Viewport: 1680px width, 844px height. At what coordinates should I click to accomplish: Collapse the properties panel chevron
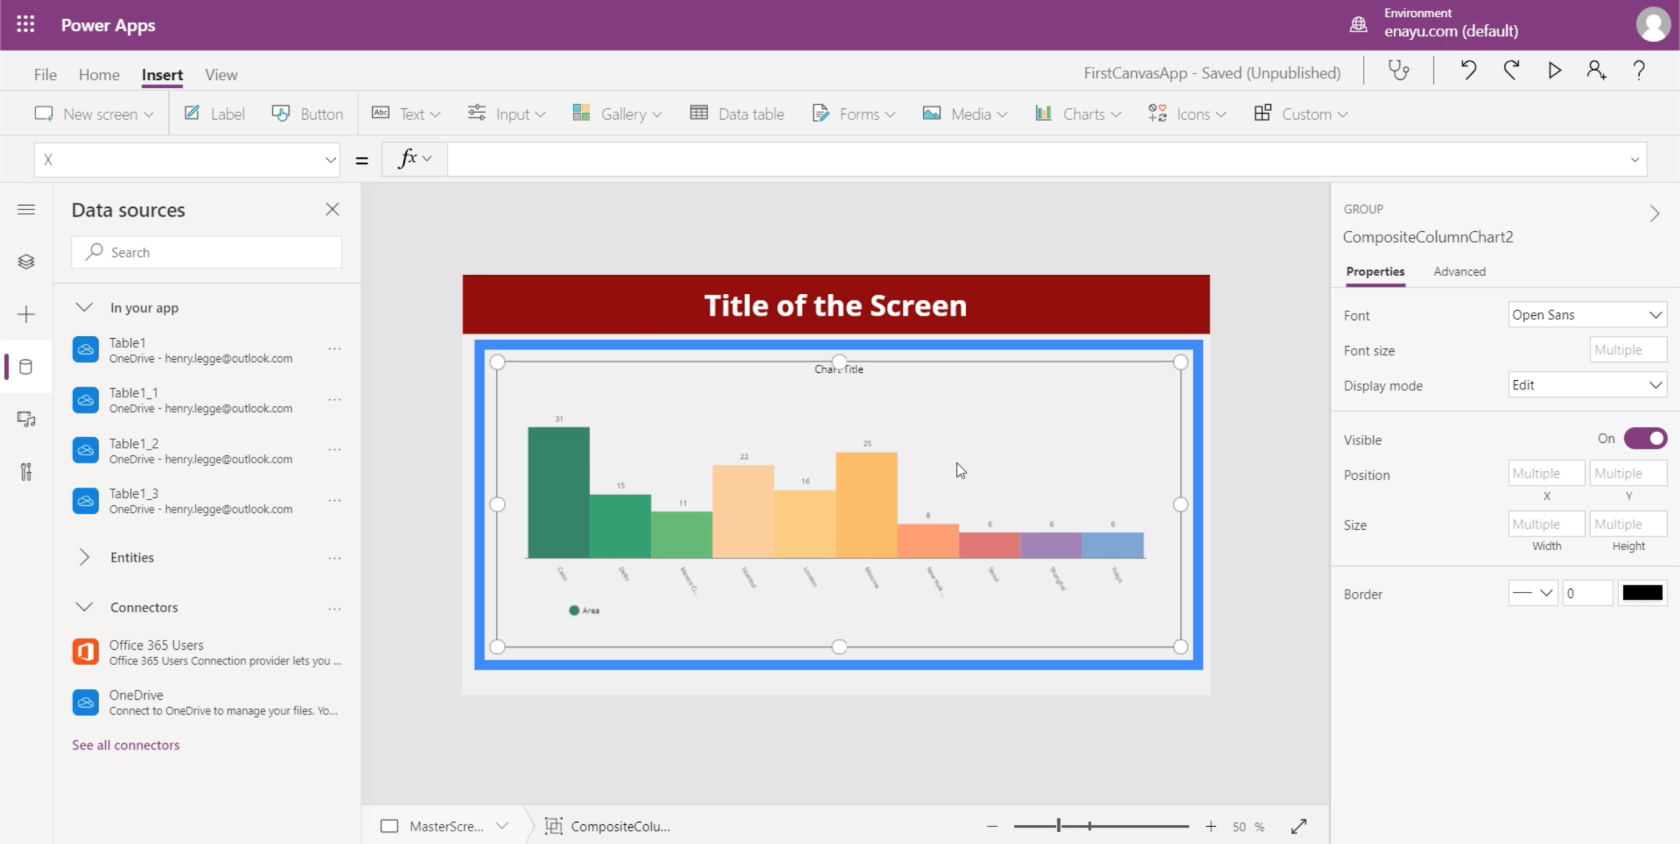pos(1655,213)
